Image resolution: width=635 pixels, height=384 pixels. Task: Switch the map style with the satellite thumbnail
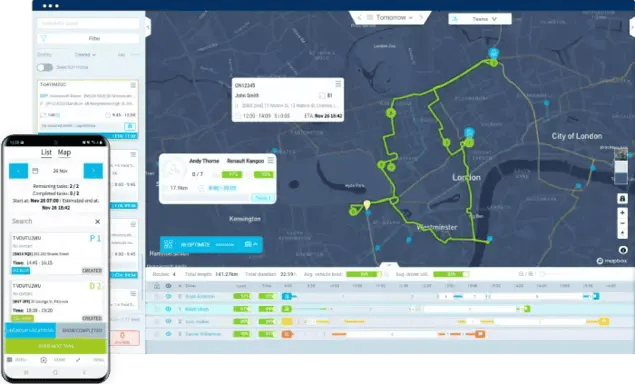[621, 155]
